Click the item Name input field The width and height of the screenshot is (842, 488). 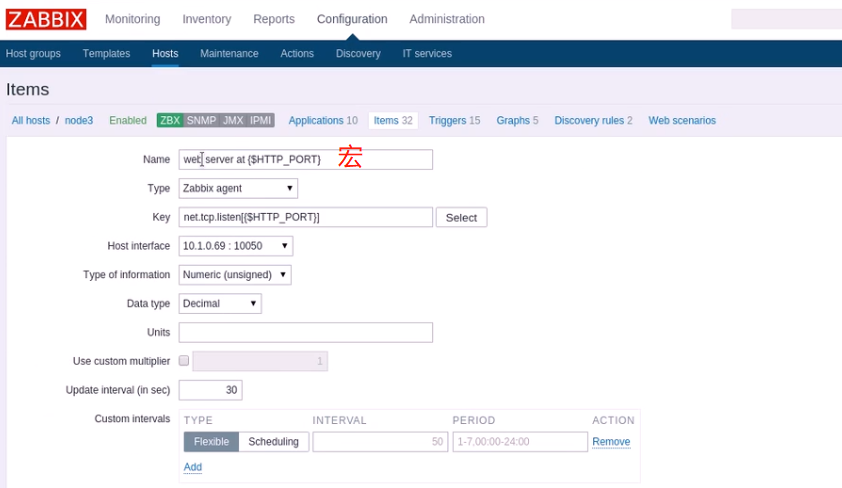[306, 159]
